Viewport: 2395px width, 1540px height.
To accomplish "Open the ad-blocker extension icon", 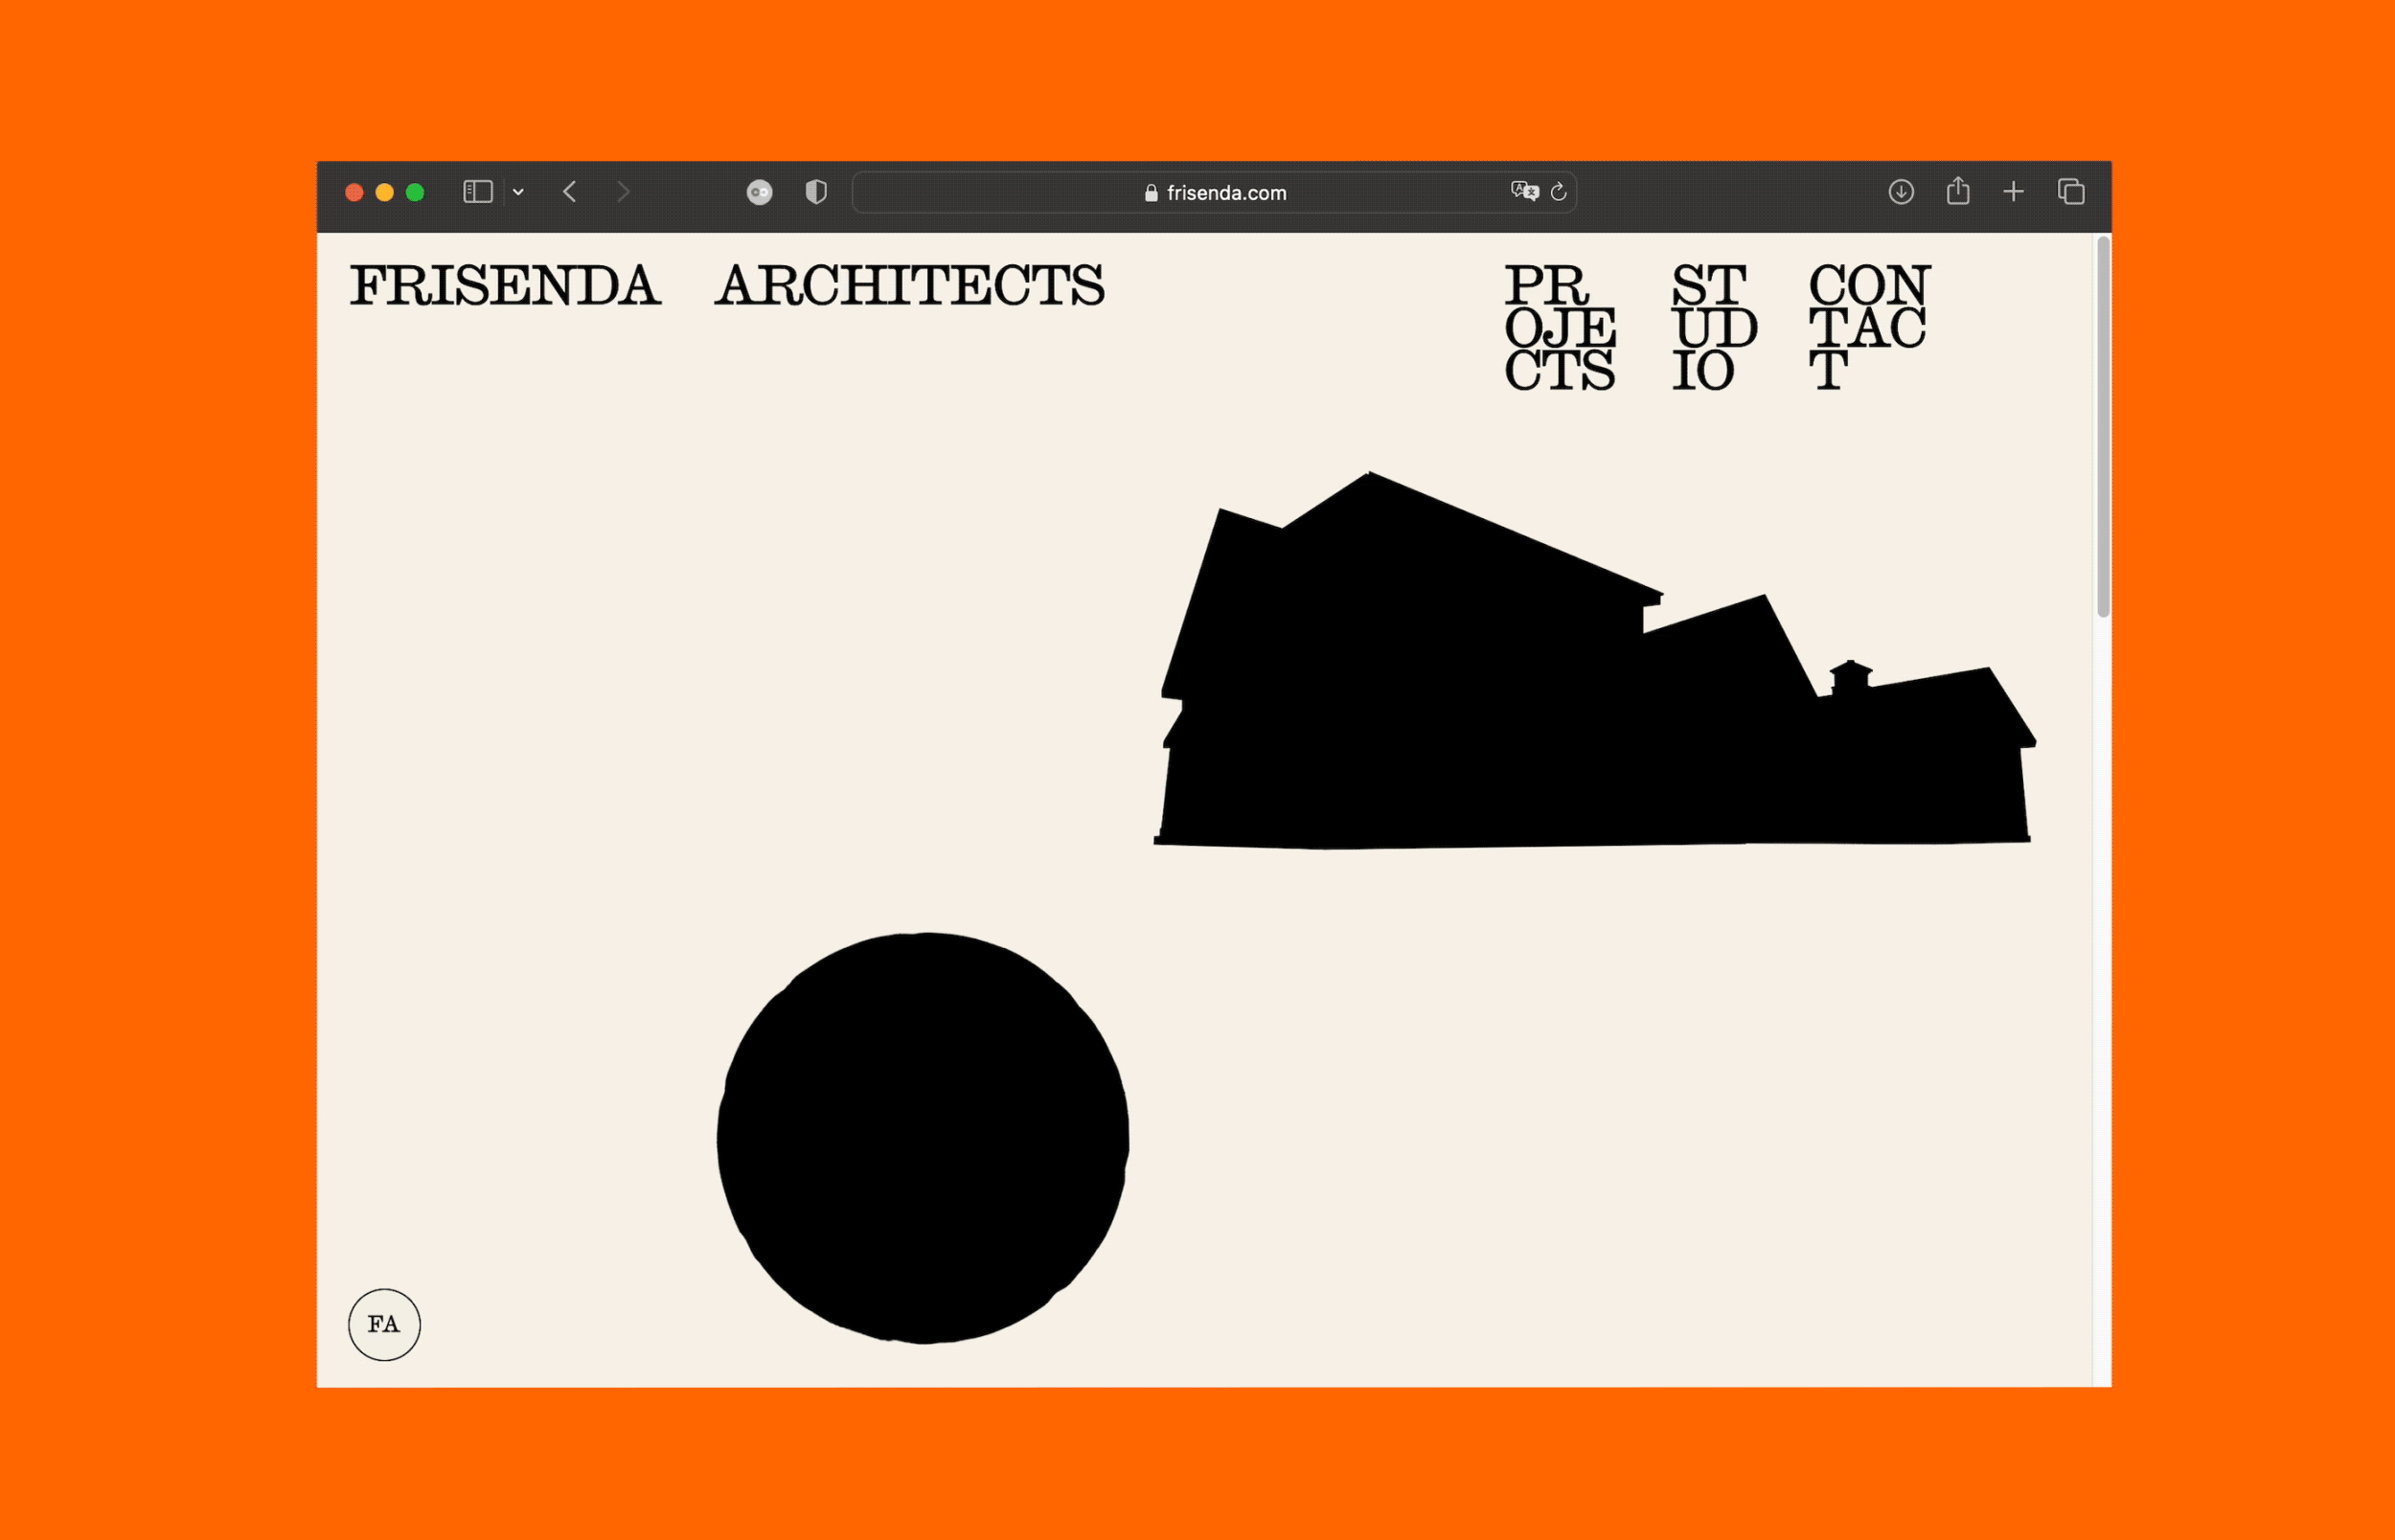I will 760,191.
